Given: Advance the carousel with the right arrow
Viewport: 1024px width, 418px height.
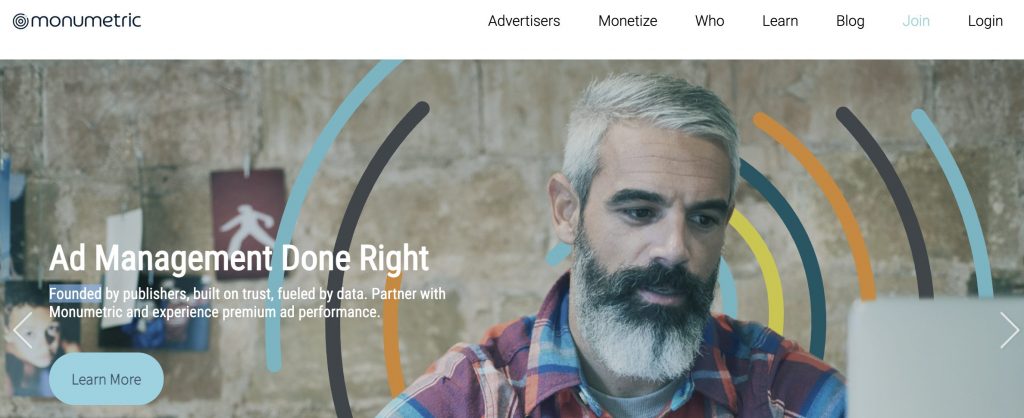Looking at the screenshot, I should [x=1010, y=330].
